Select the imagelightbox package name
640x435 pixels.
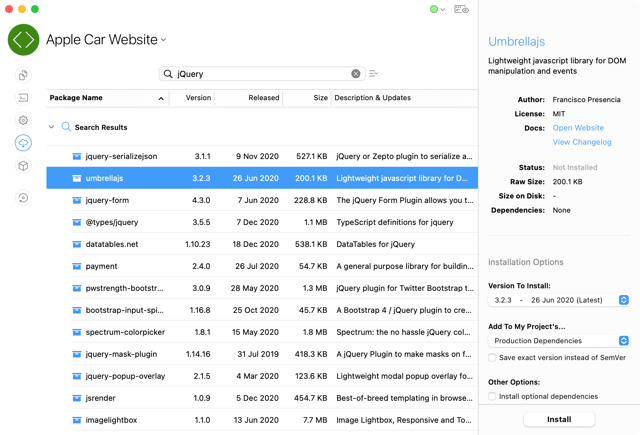click(111, 420)
